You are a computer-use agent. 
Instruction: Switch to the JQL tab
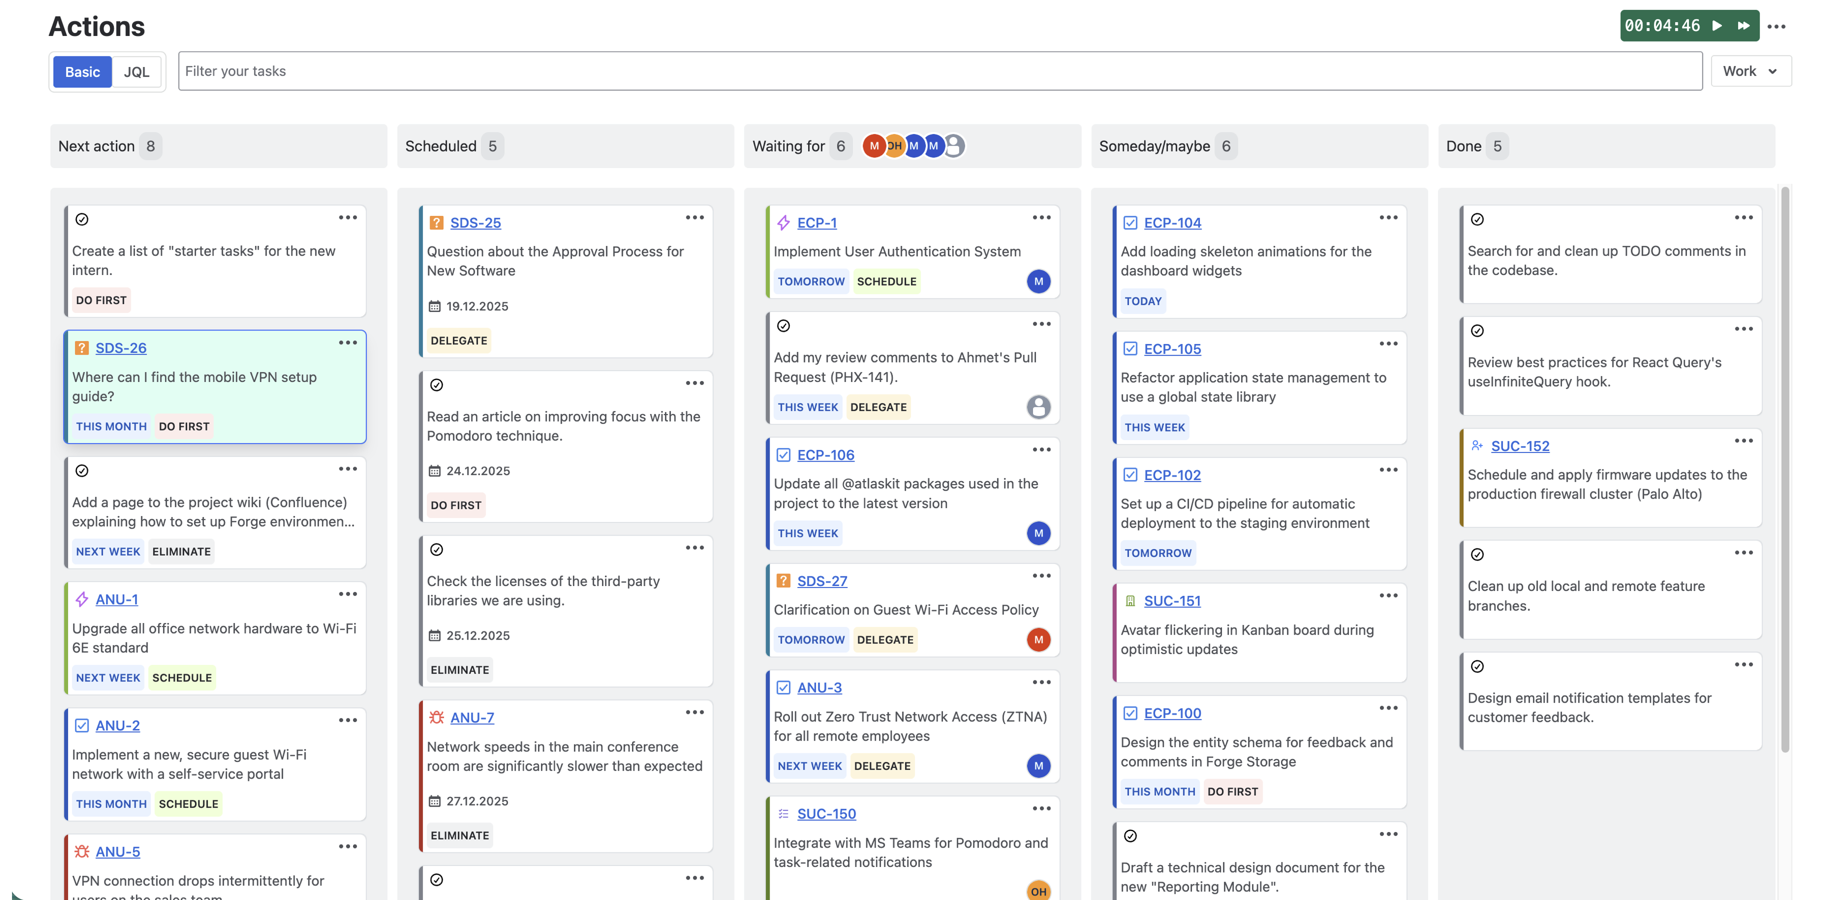click(x=136, y=71)
